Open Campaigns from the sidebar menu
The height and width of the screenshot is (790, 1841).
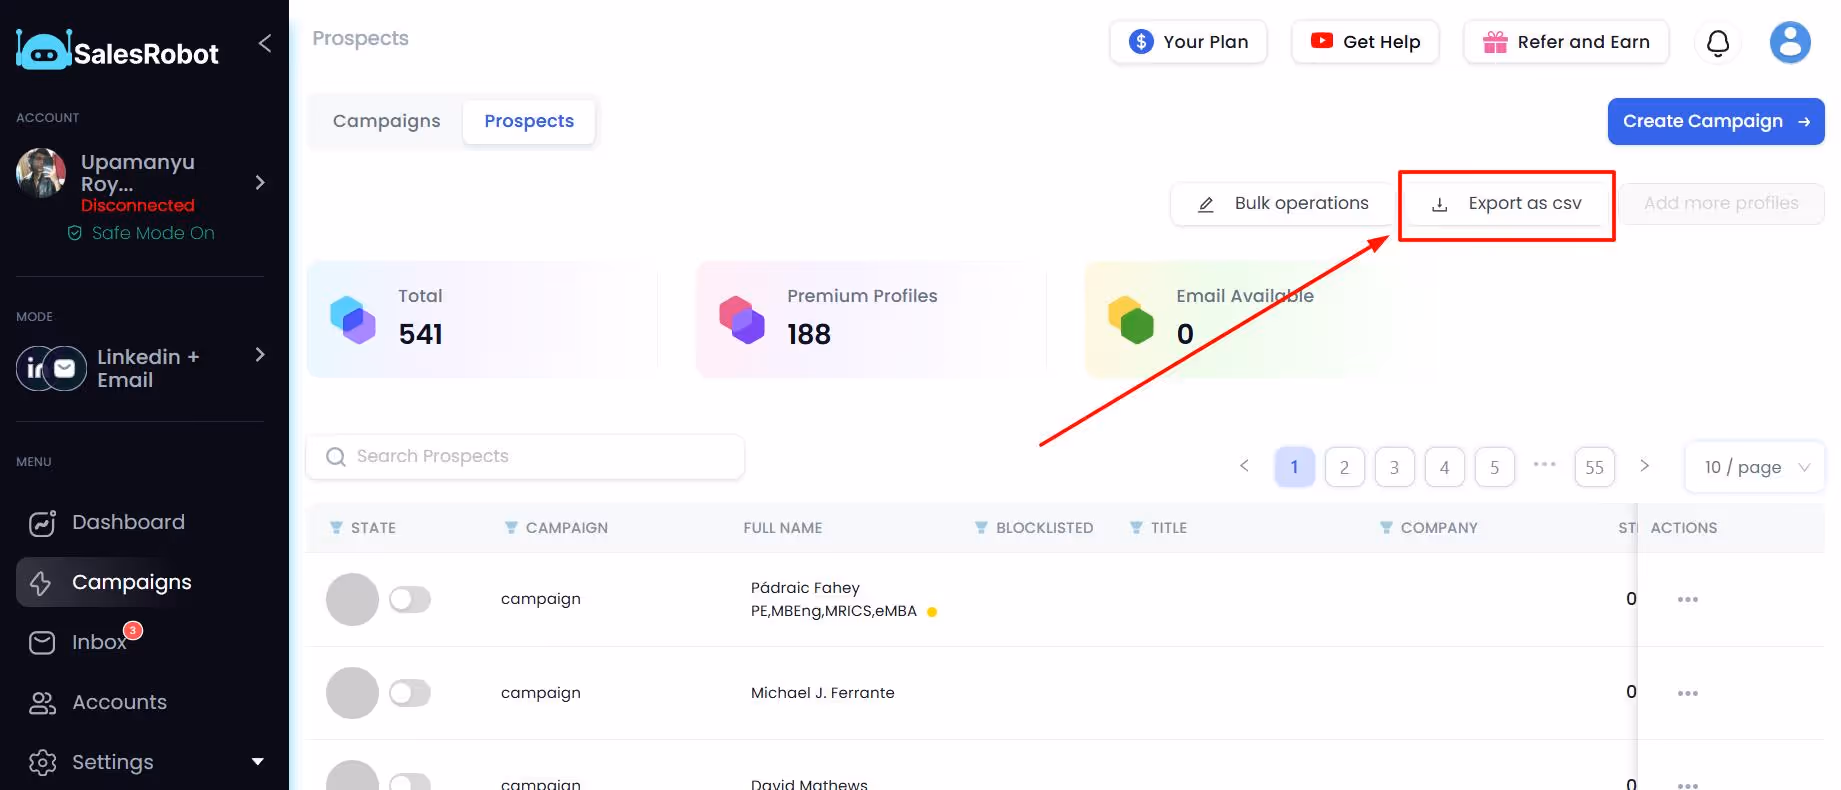point(132,583)
